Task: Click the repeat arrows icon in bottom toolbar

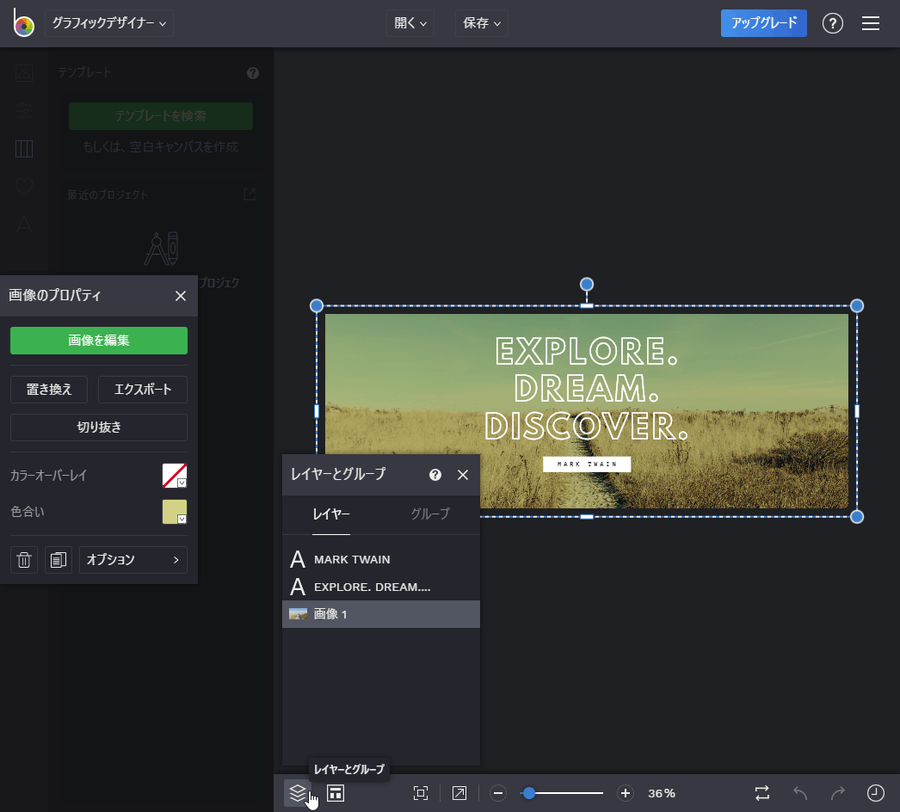Action: pyautogui.click(x=762, y=793)
